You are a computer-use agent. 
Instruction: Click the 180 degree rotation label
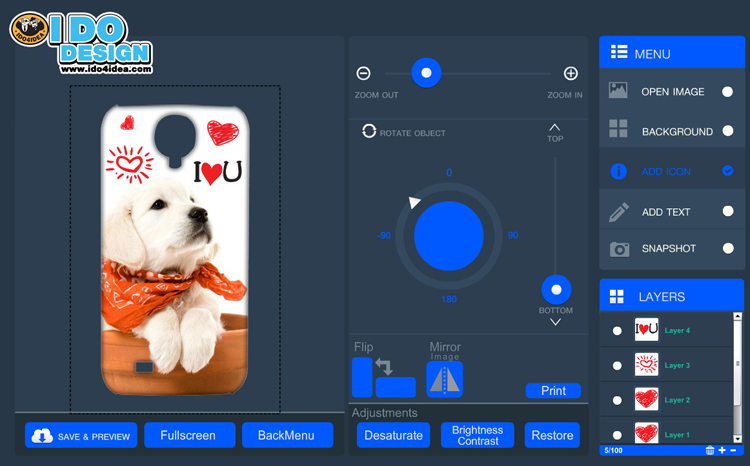coord(449,299)
